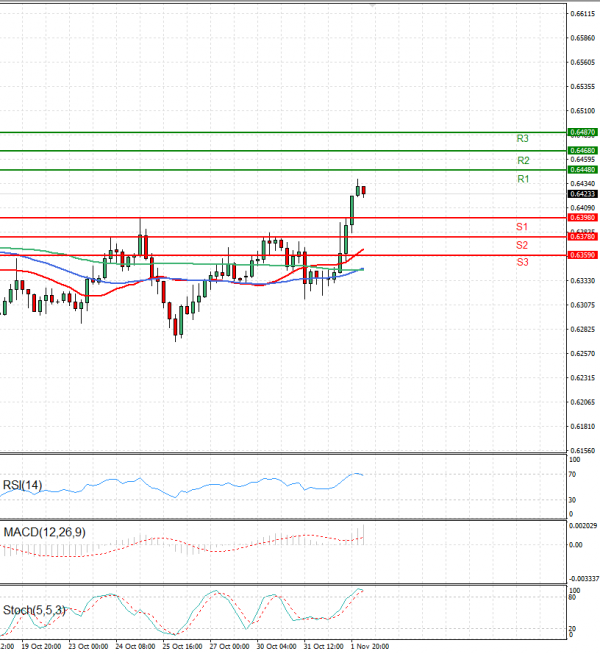Select the S3 label on the chart

click(522, 262)
